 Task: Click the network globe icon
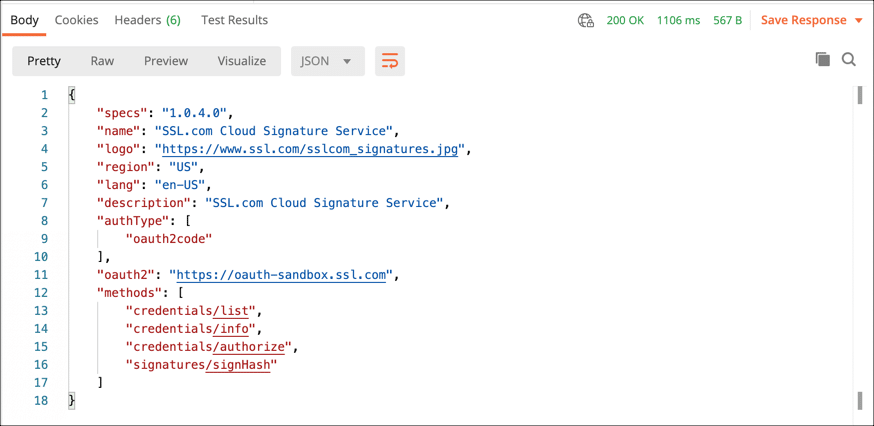pyautogui.click(x=586, y=20)
